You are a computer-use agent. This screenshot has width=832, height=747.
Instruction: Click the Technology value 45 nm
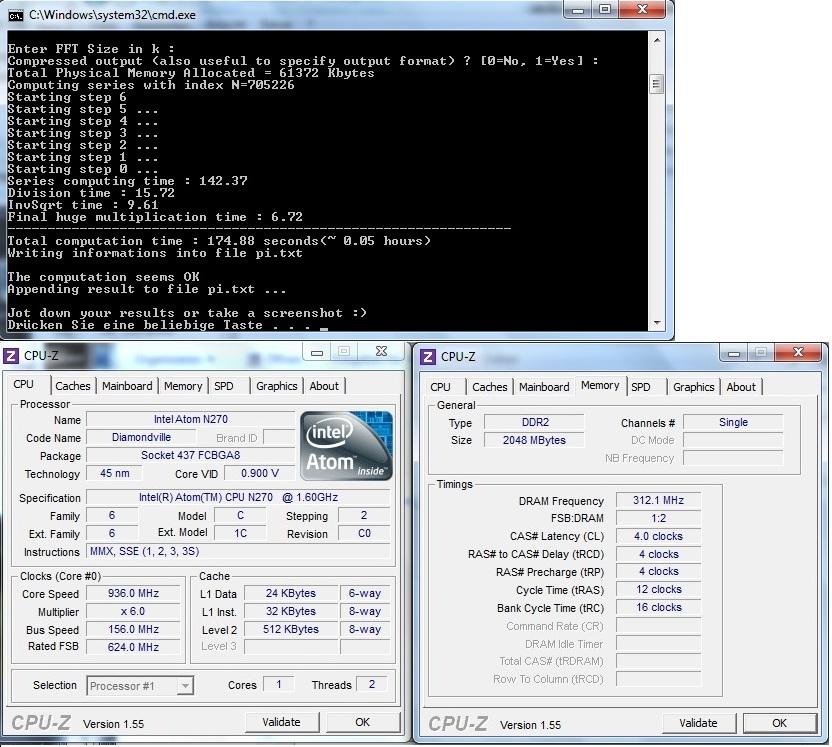(x=115, y=473)
